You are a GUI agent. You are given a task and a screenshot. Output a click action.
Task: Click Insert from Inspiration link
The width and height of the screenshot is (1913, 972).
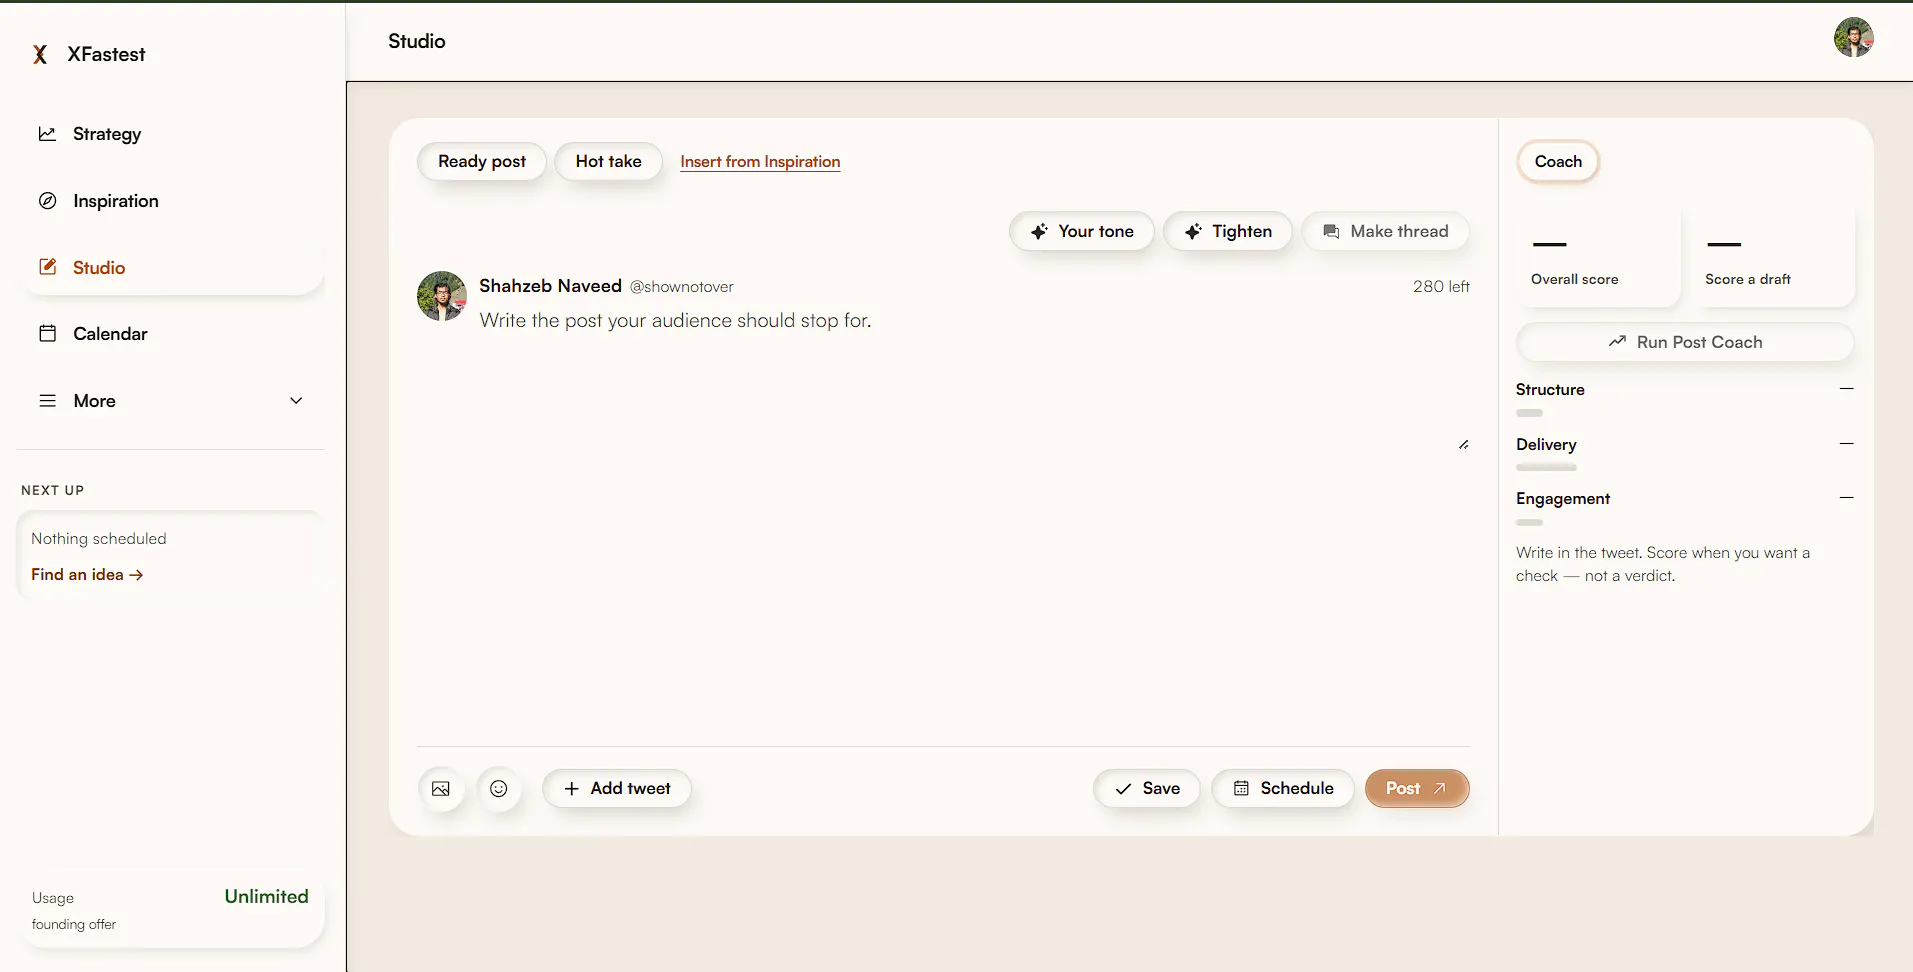tap(760, 162)
